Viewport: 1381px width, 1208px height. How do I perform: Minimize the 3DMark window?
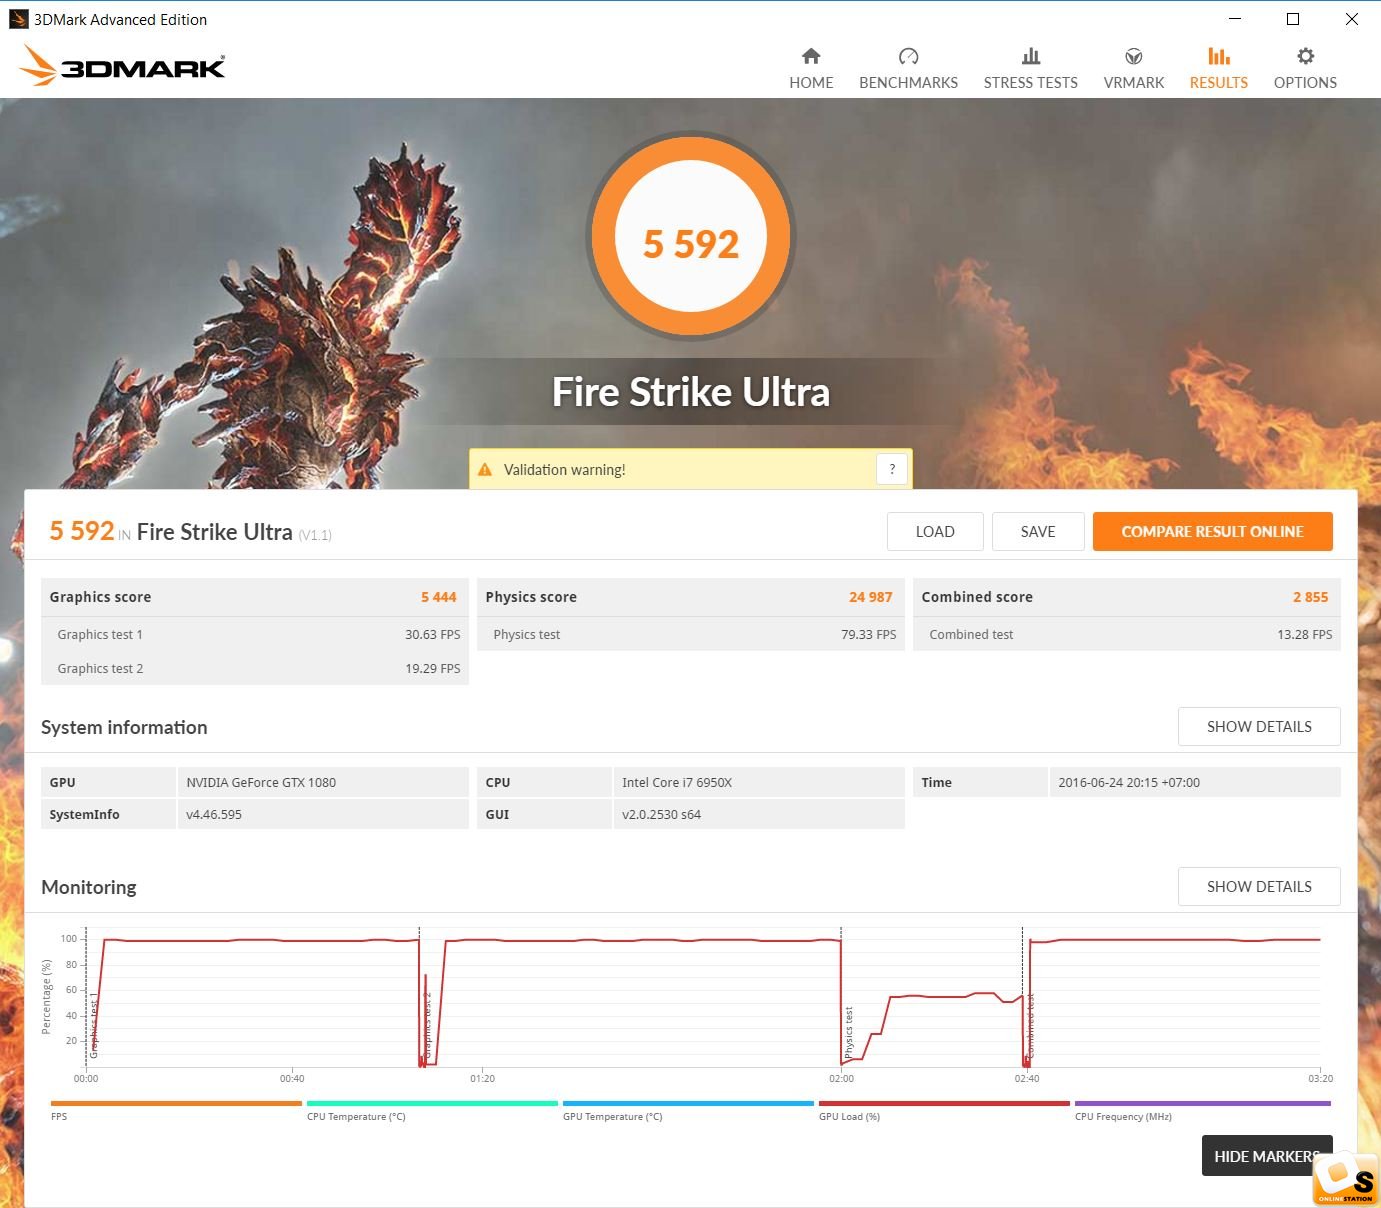tap(1235, 19)
